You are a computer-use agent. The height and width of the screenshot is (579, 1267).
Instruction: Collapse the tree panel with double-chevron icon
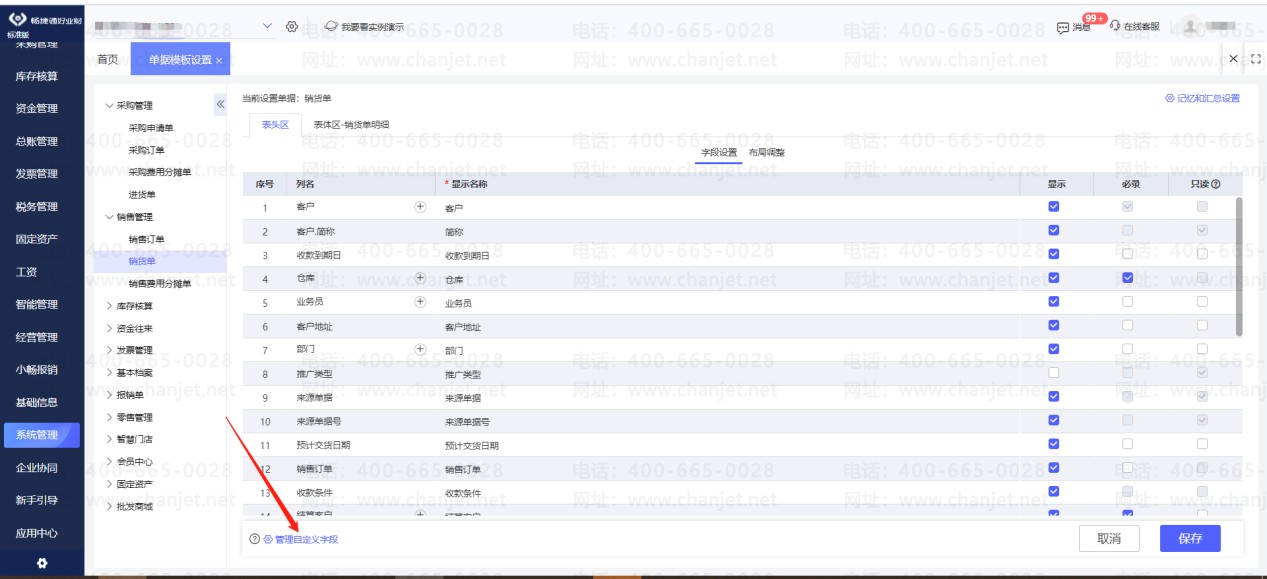[x=220, y=105]
